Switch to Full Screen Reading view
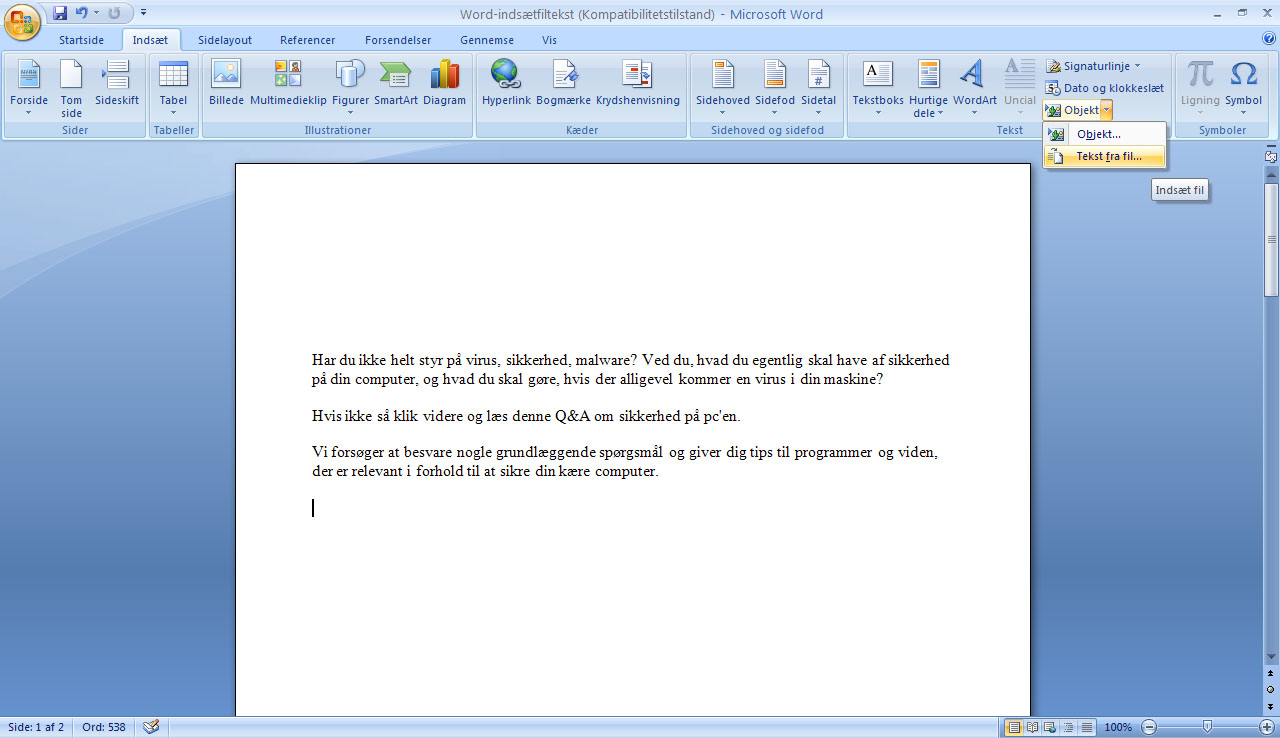The height and width of the screenshot is (738, 1280). (x=1032, y=727)
